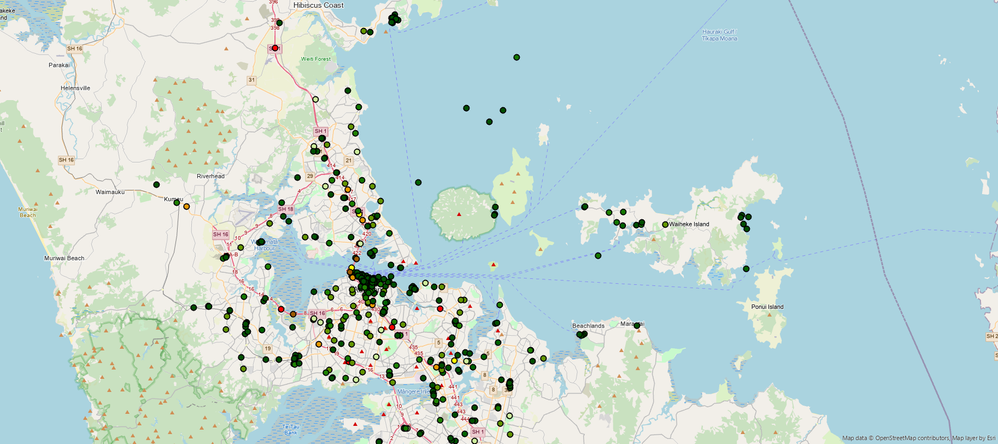The width and height of the screenshot is (998, 444).
Task: Select the Beachlands place label
Action: click(x=588, y=326)
